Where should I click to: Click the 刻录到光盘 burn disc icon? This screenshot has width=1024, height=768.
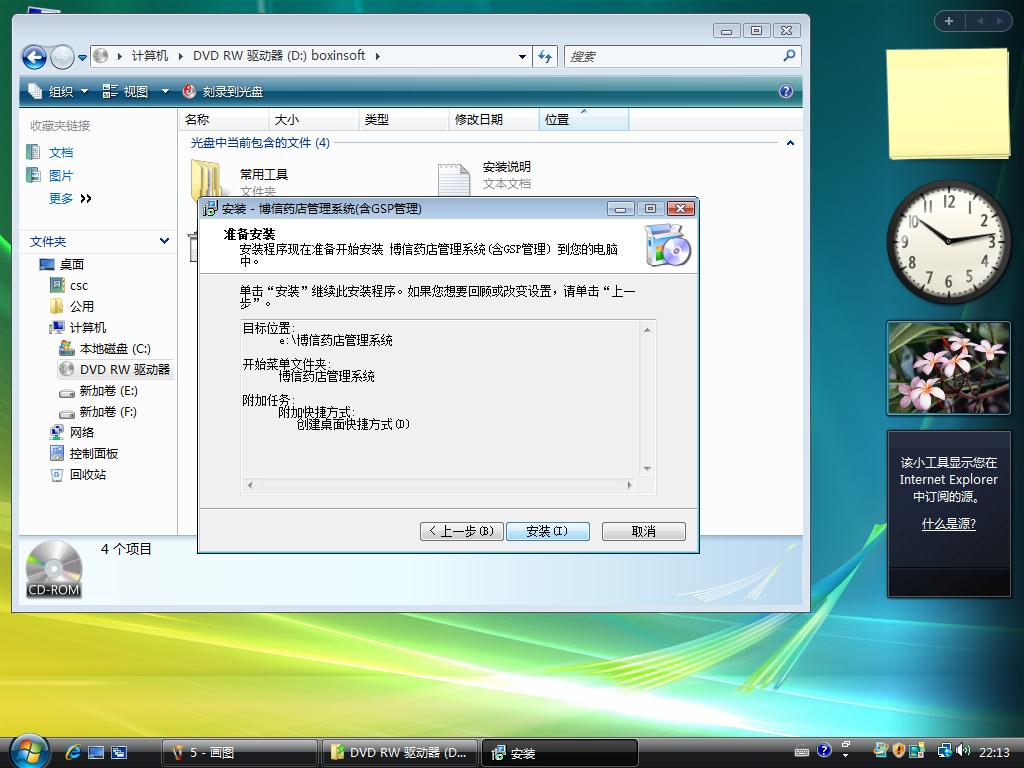[x=190, y=91]
